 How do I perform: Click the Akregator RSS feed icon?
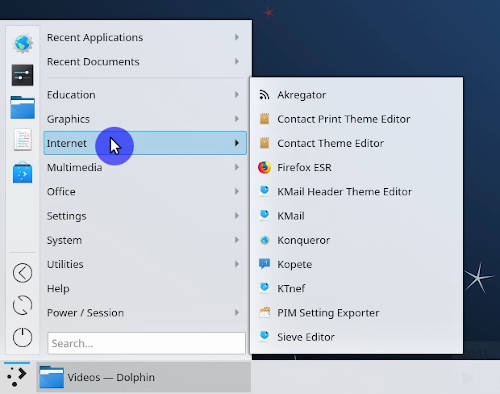tap(264, 95)
